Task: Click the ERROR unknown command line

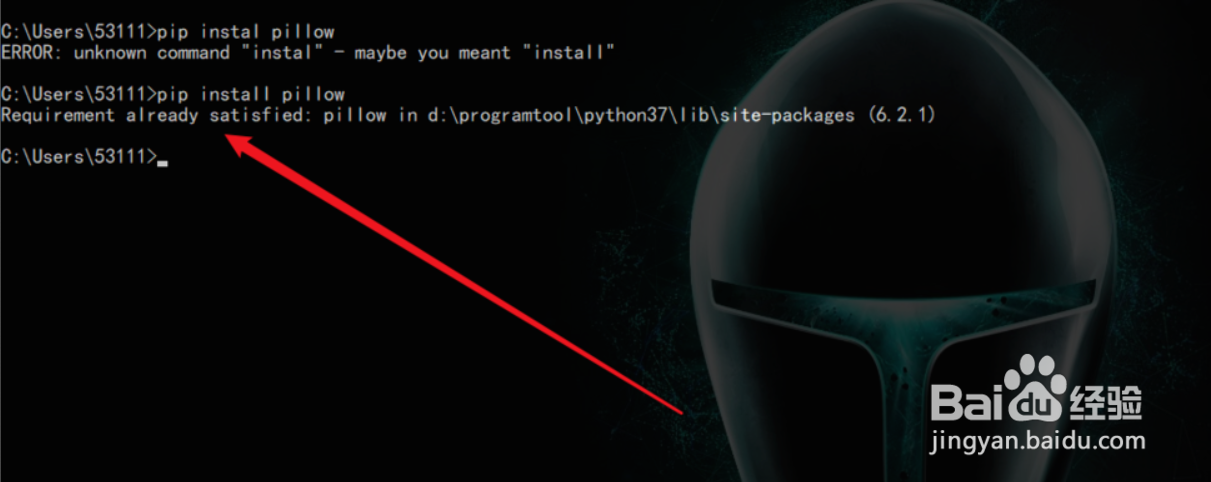Action: click(x=308, y=53)
